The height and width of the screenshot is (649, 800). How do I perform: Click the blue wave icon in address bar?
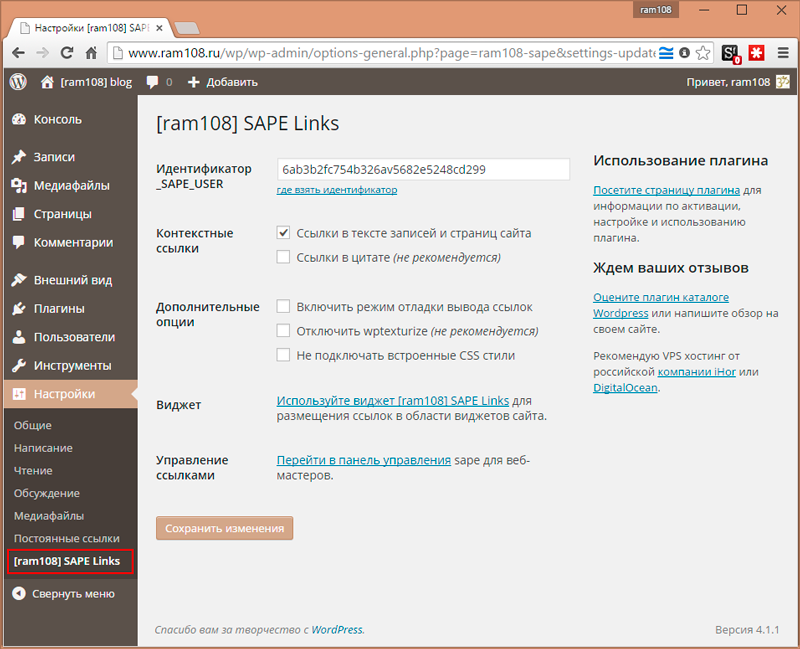pyautogui.click(x=666, y=53)
